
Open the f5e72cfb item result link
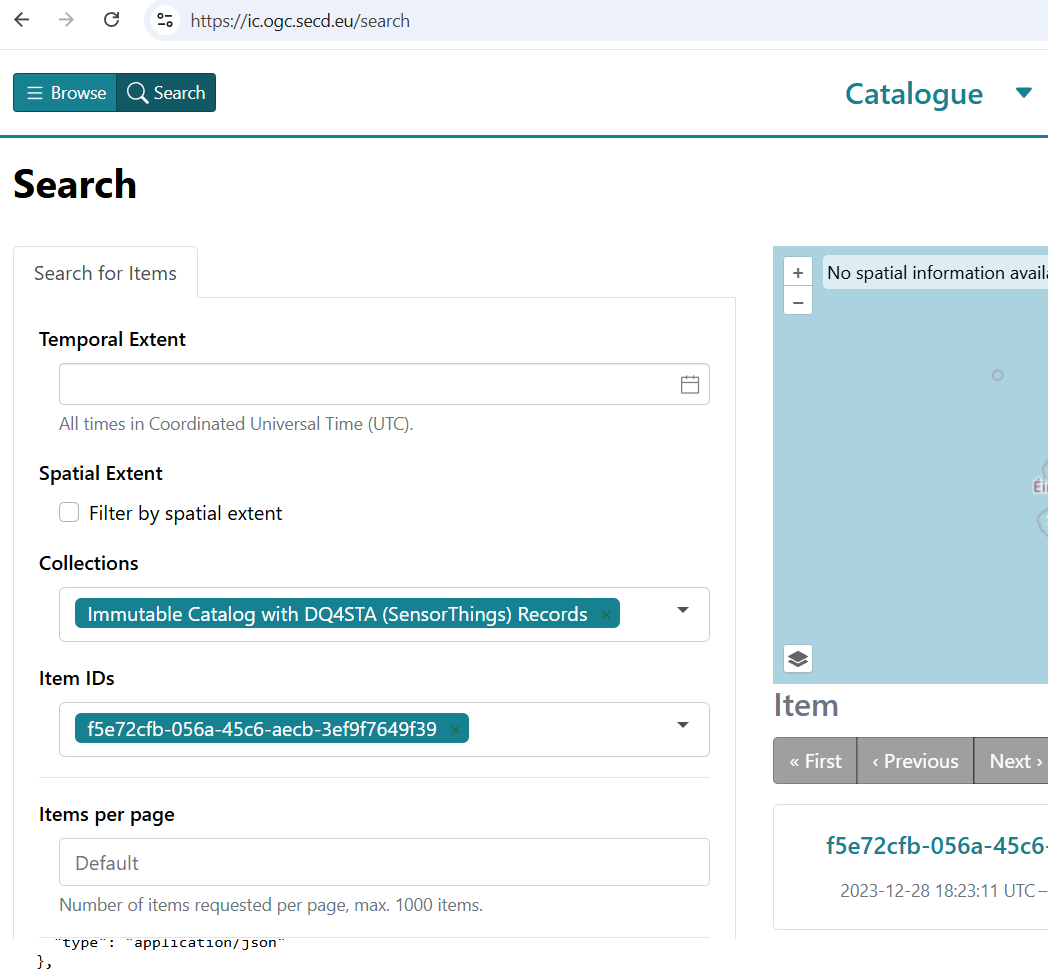click(x=935, y=846)
